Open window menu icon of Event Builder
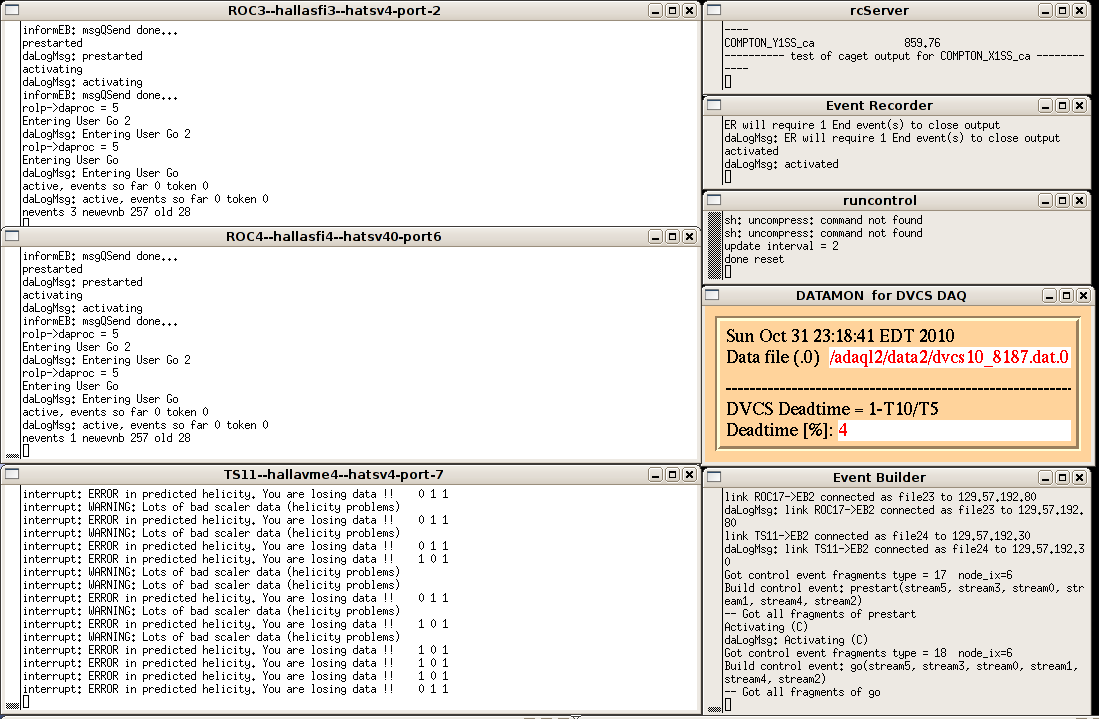This screenshot has height=719, width=1099. 714,477
